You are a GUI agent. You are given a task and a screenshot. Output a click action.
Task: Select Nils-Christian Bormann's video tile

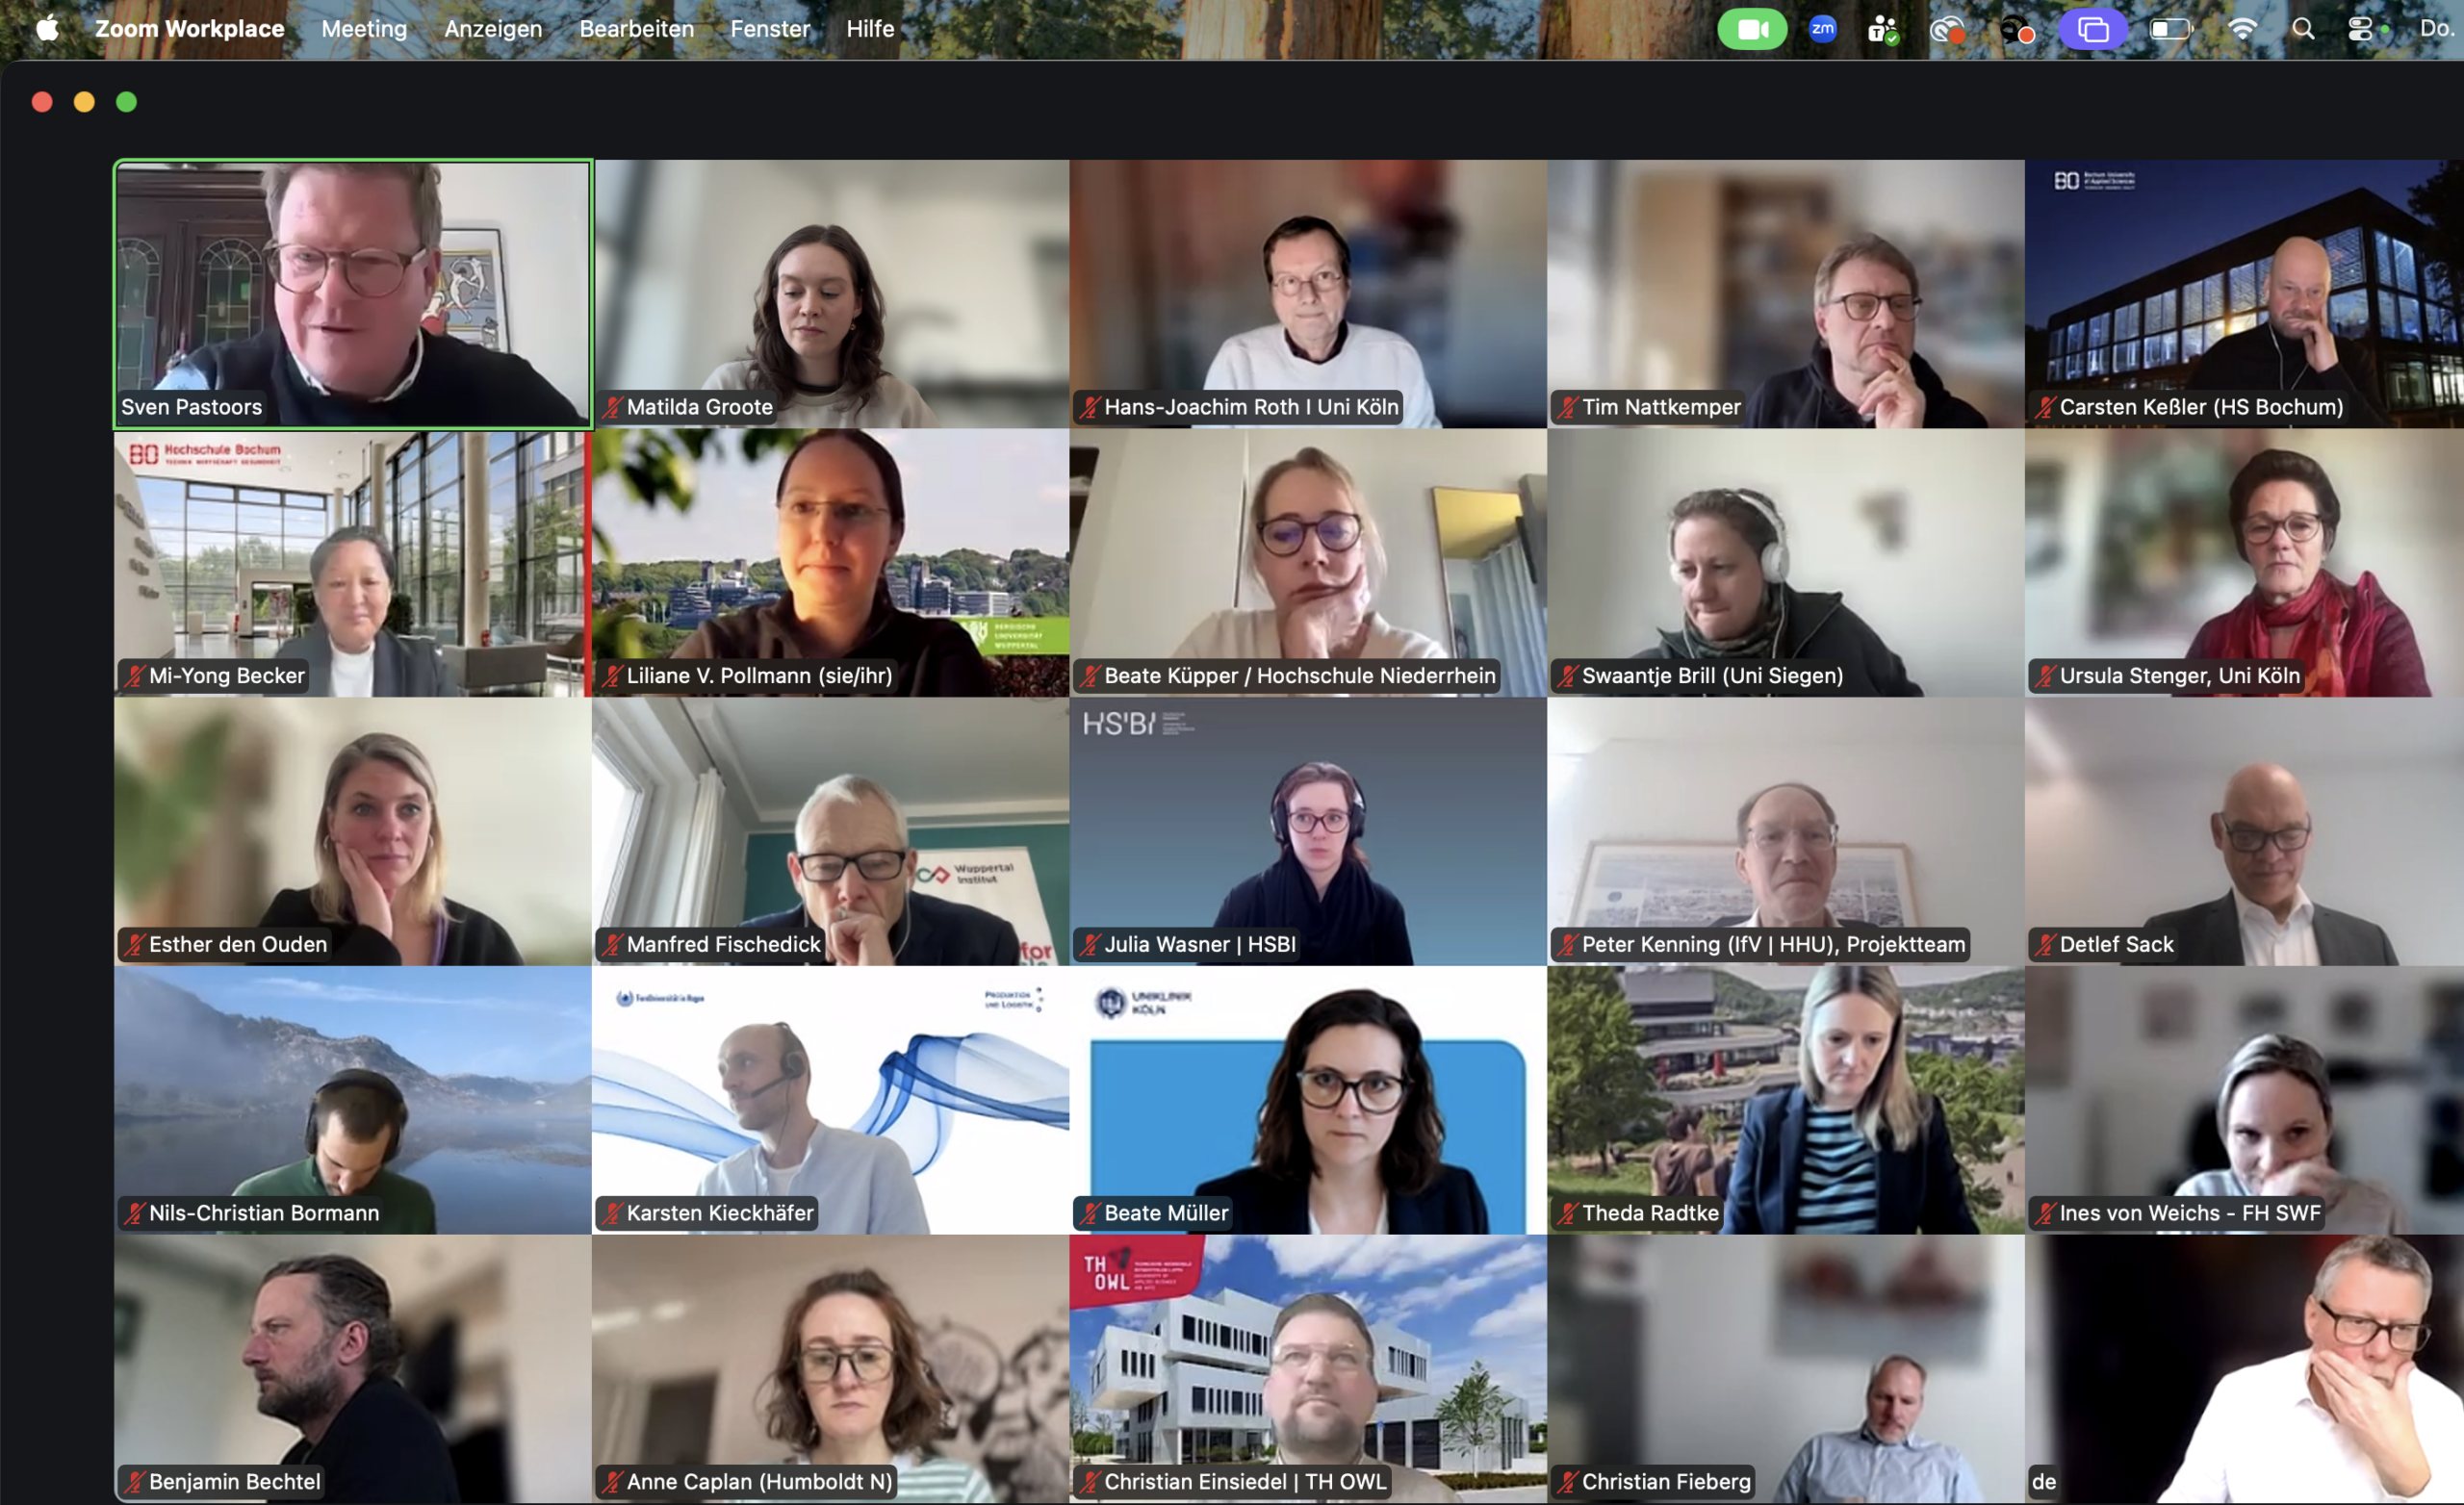(x=353, y=1100)
